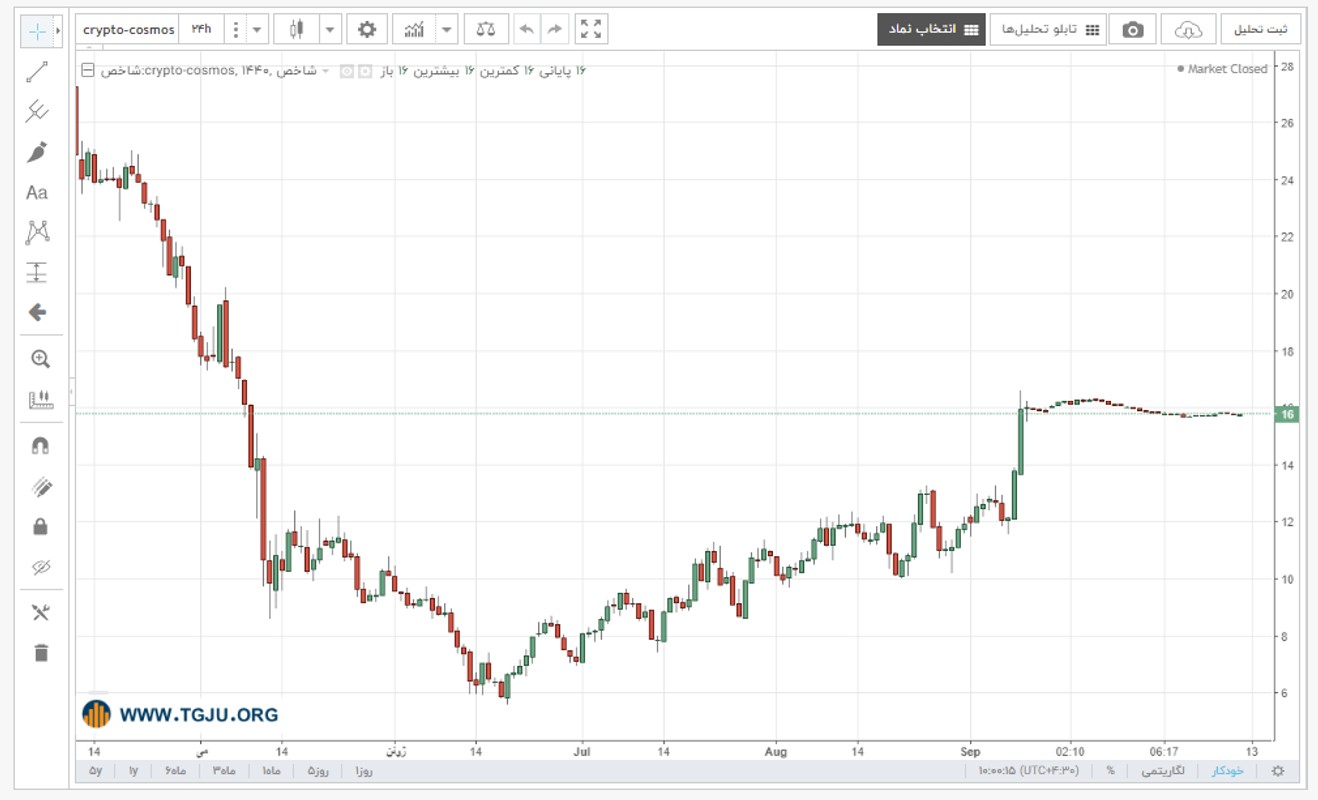Choose the pitchfork drawing tool
1318x800 pixels.
[x=37, y=111]
